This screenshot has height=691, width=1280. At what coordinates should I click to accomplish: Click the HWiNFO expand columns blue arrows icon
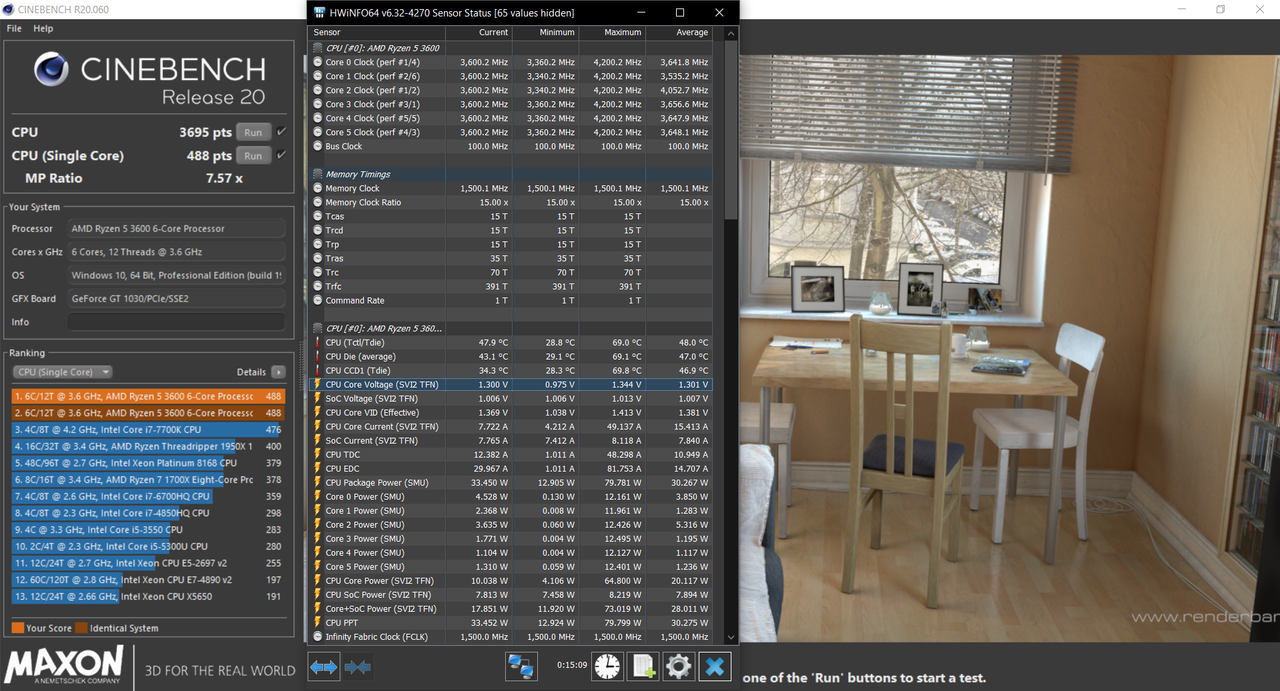tap(323, 666)
